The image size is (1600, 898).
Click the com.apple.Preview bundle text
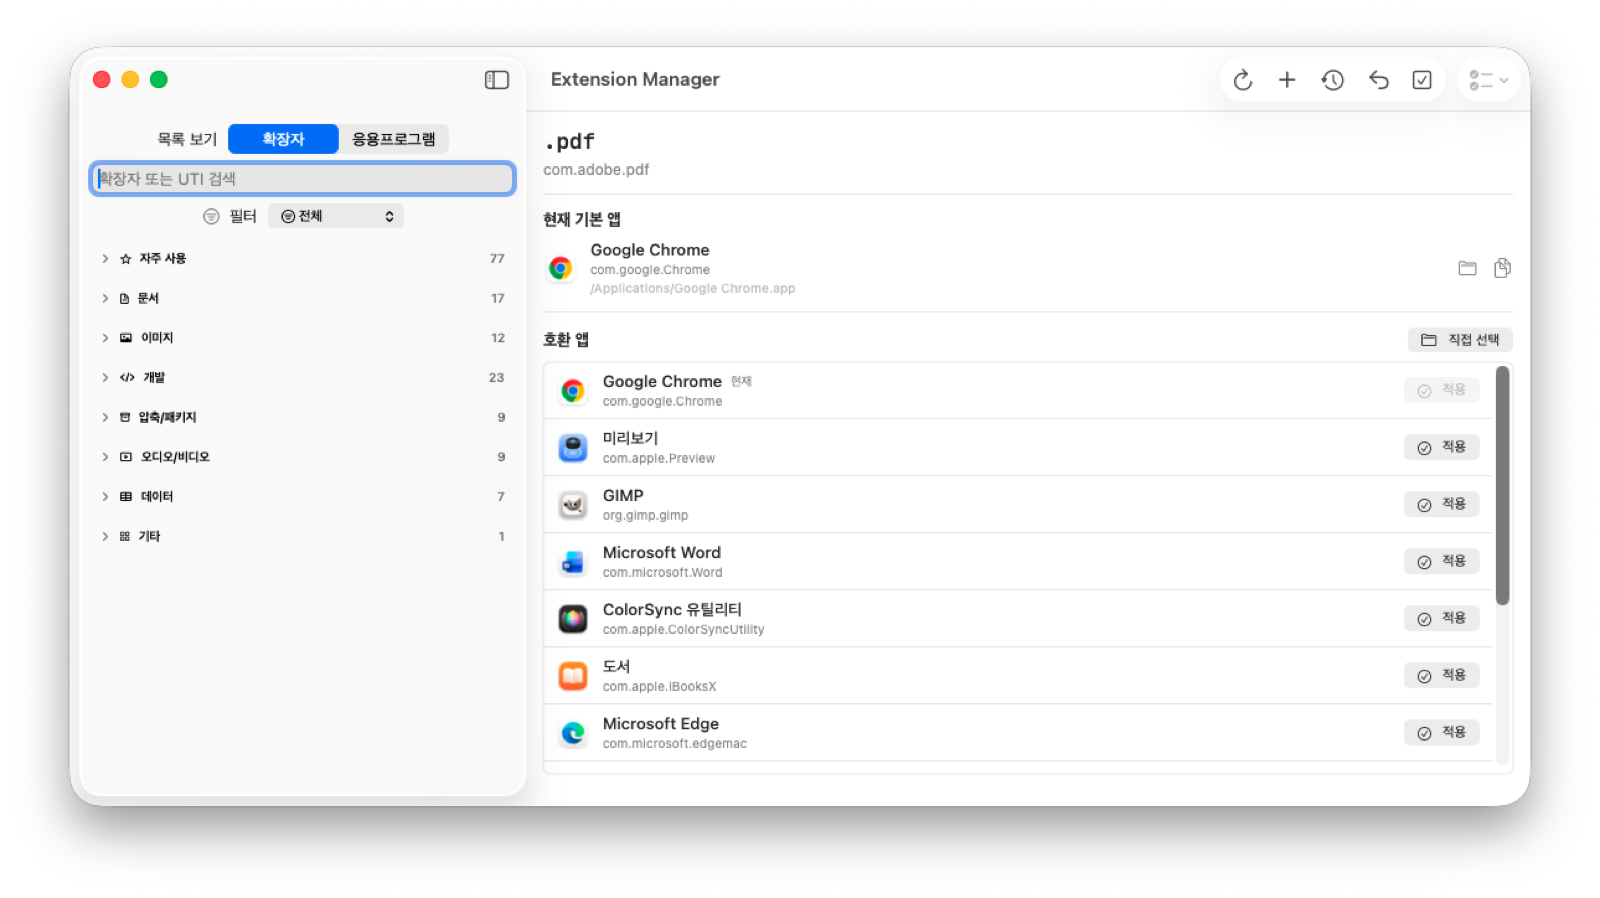click(659, 459)
